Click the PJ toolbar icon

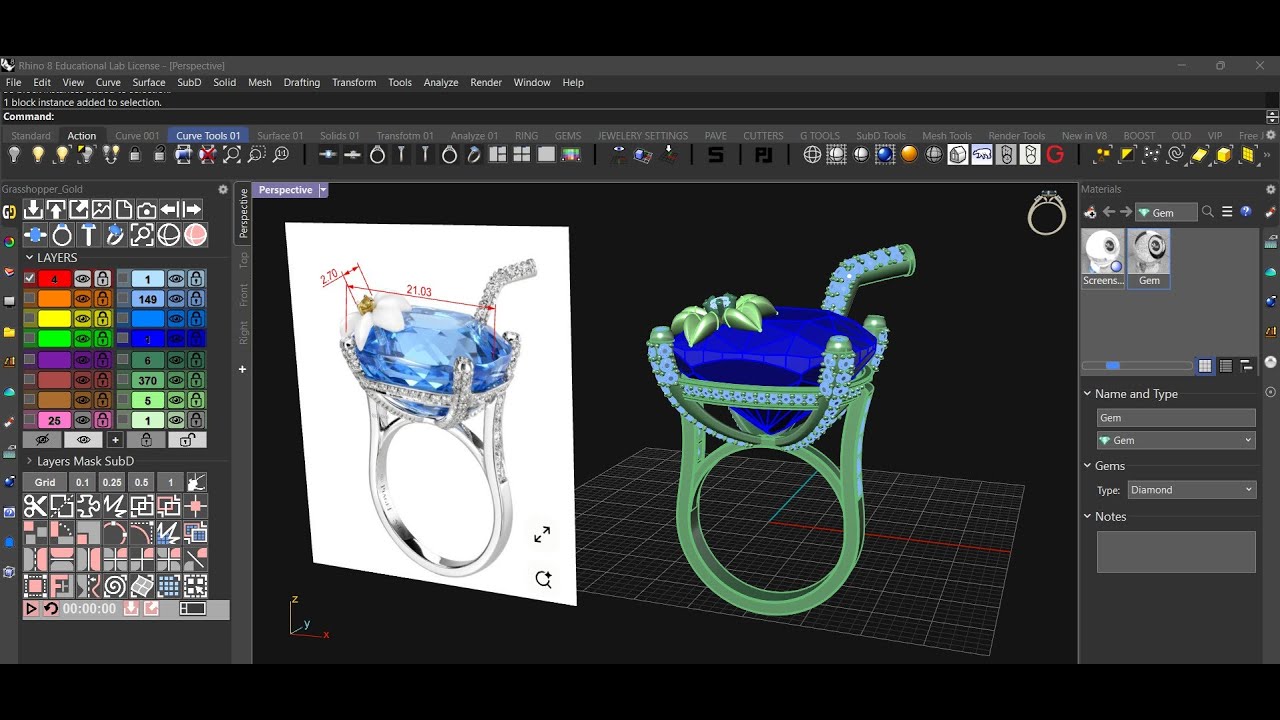[763, 155]
